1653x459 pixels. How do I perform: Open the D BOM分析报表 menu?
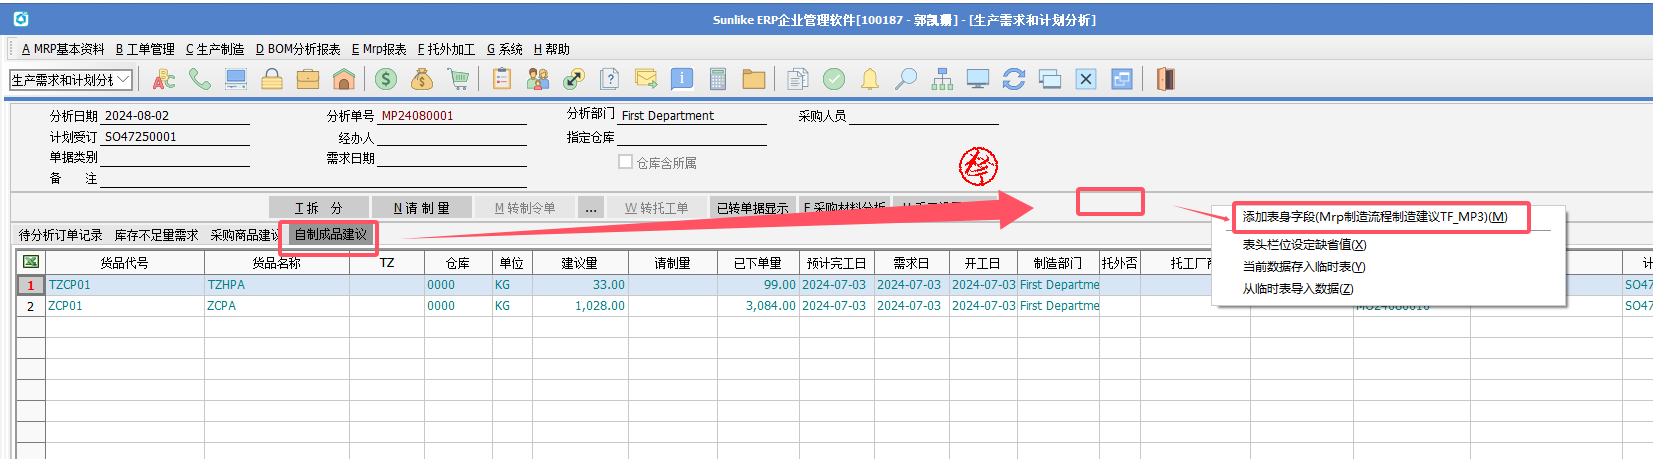pyautogui.click(x=298, y=49)
